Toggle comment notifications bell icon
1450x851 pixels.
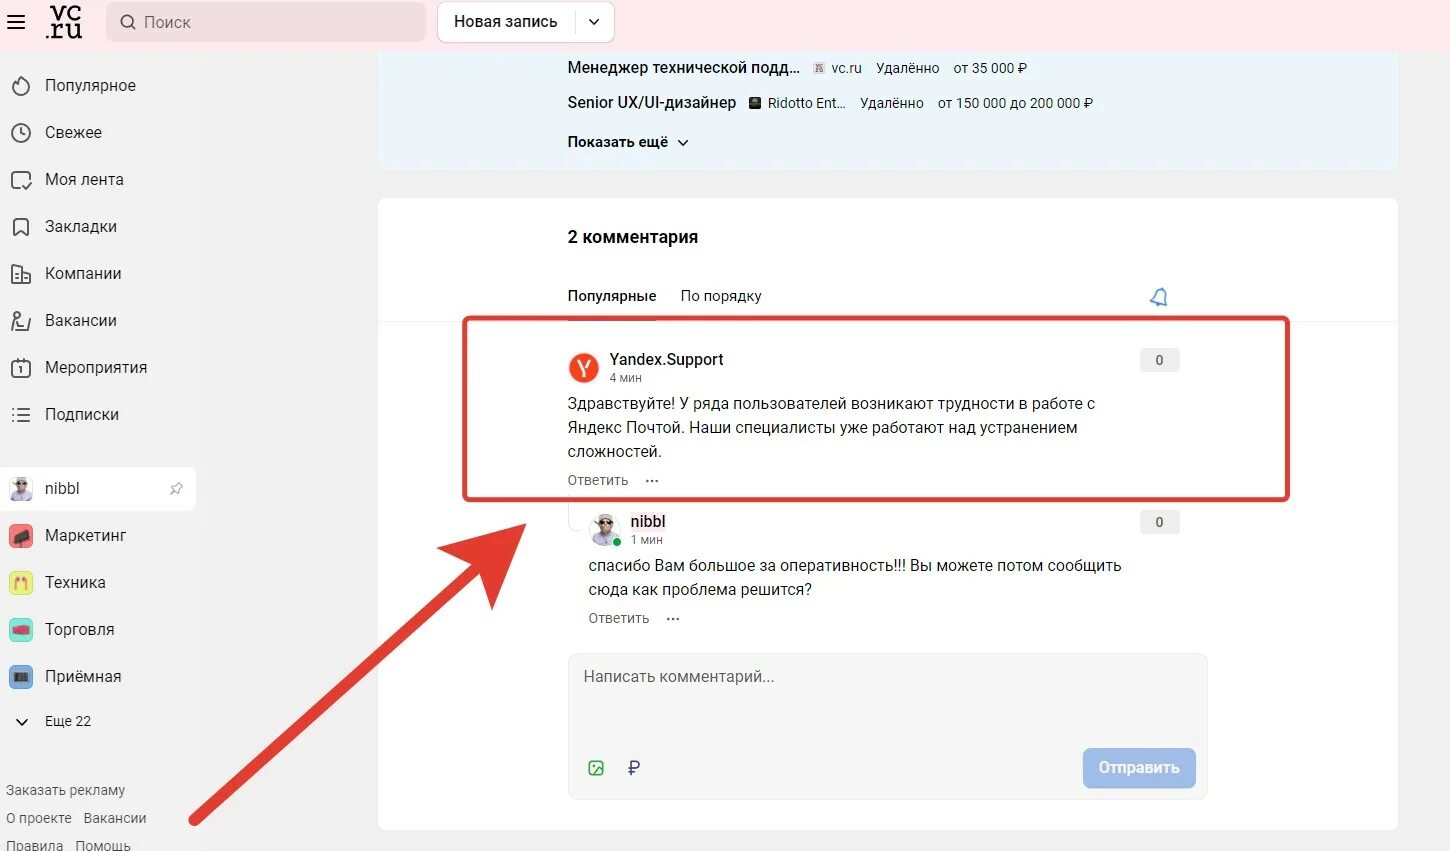[x=1159, y=297]
